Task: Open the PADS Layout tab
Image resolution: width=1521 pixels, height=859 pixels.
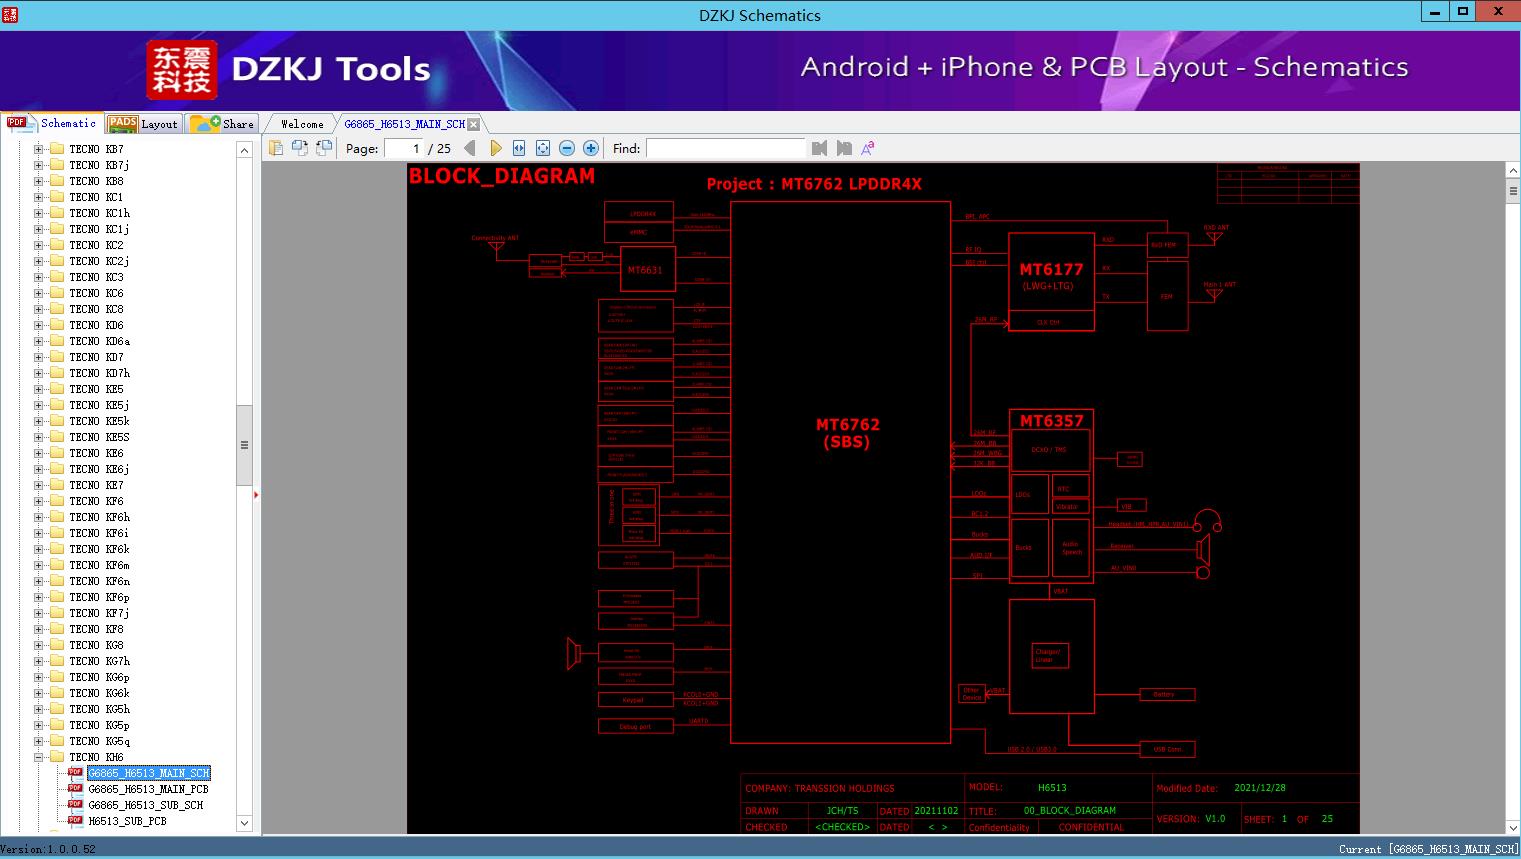Action: [143, 124]
